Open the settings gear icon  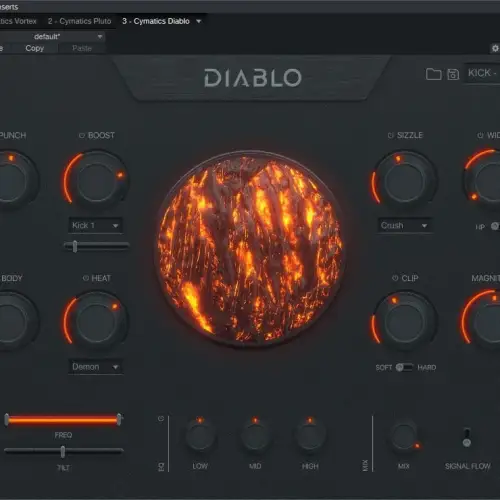(x=495, y=48)
